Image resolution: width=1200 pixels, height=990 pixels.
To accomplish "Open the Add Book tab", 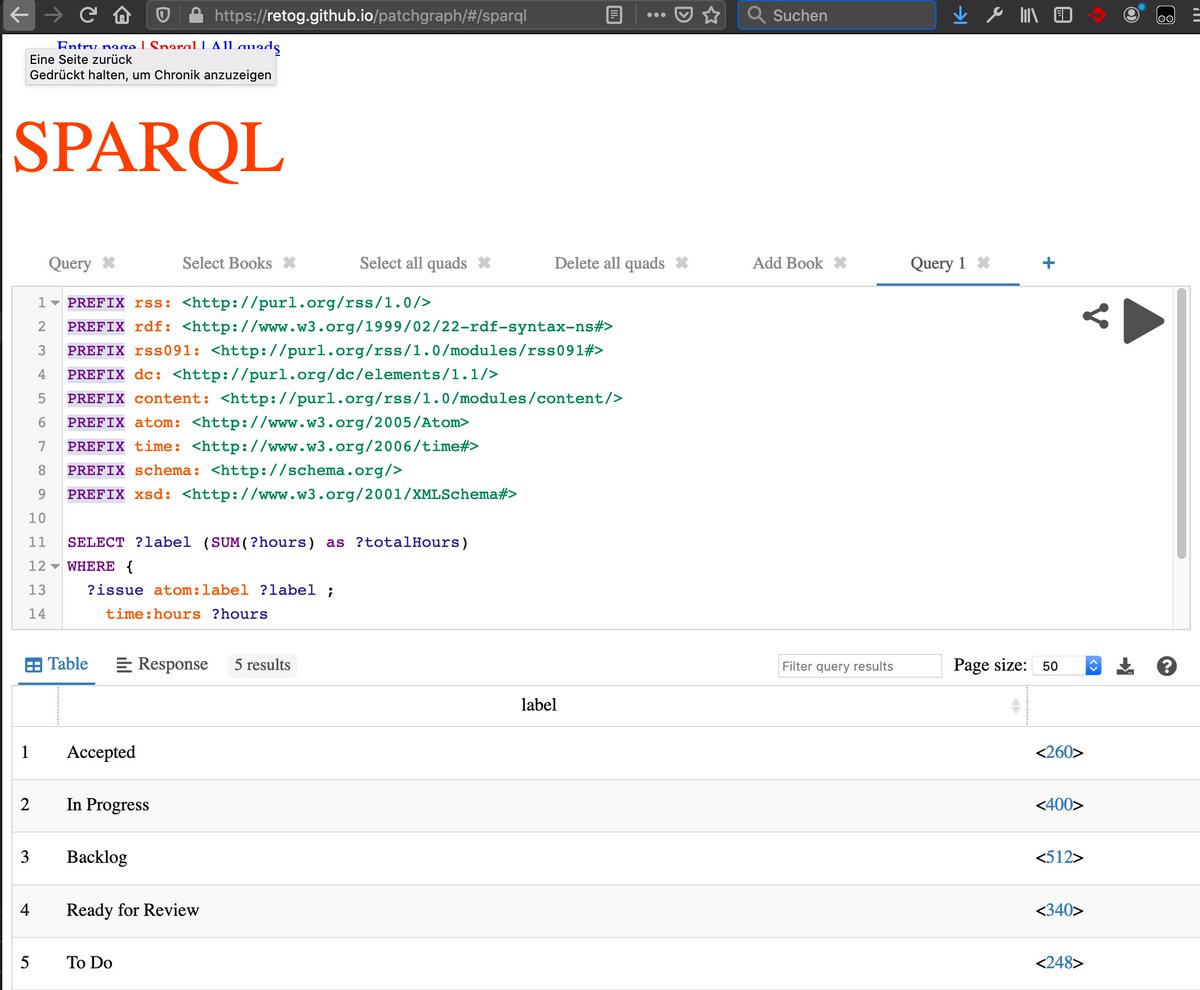I will click(x=788, y=263).
